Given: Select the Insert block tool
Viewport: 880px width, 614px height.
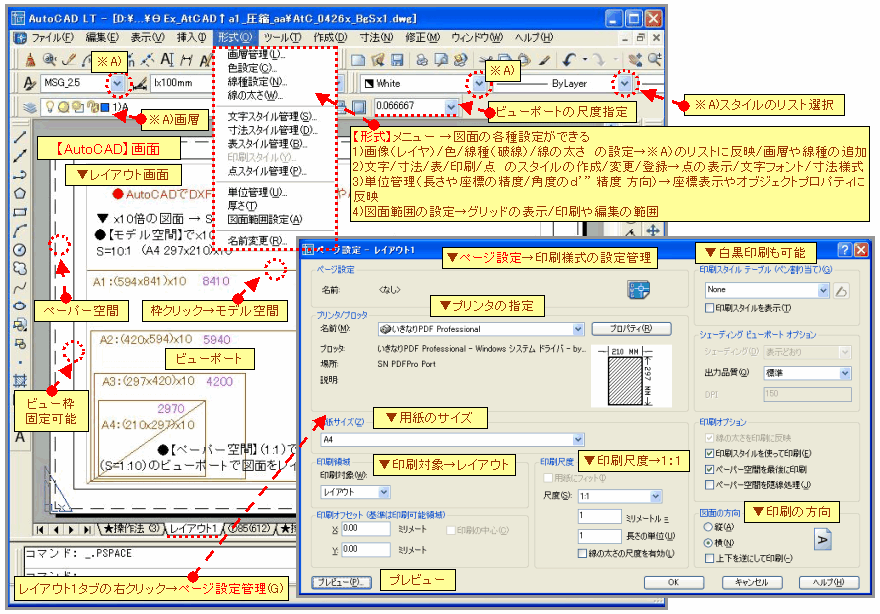Looking at the screenshot, I should [x=20, y=325].
